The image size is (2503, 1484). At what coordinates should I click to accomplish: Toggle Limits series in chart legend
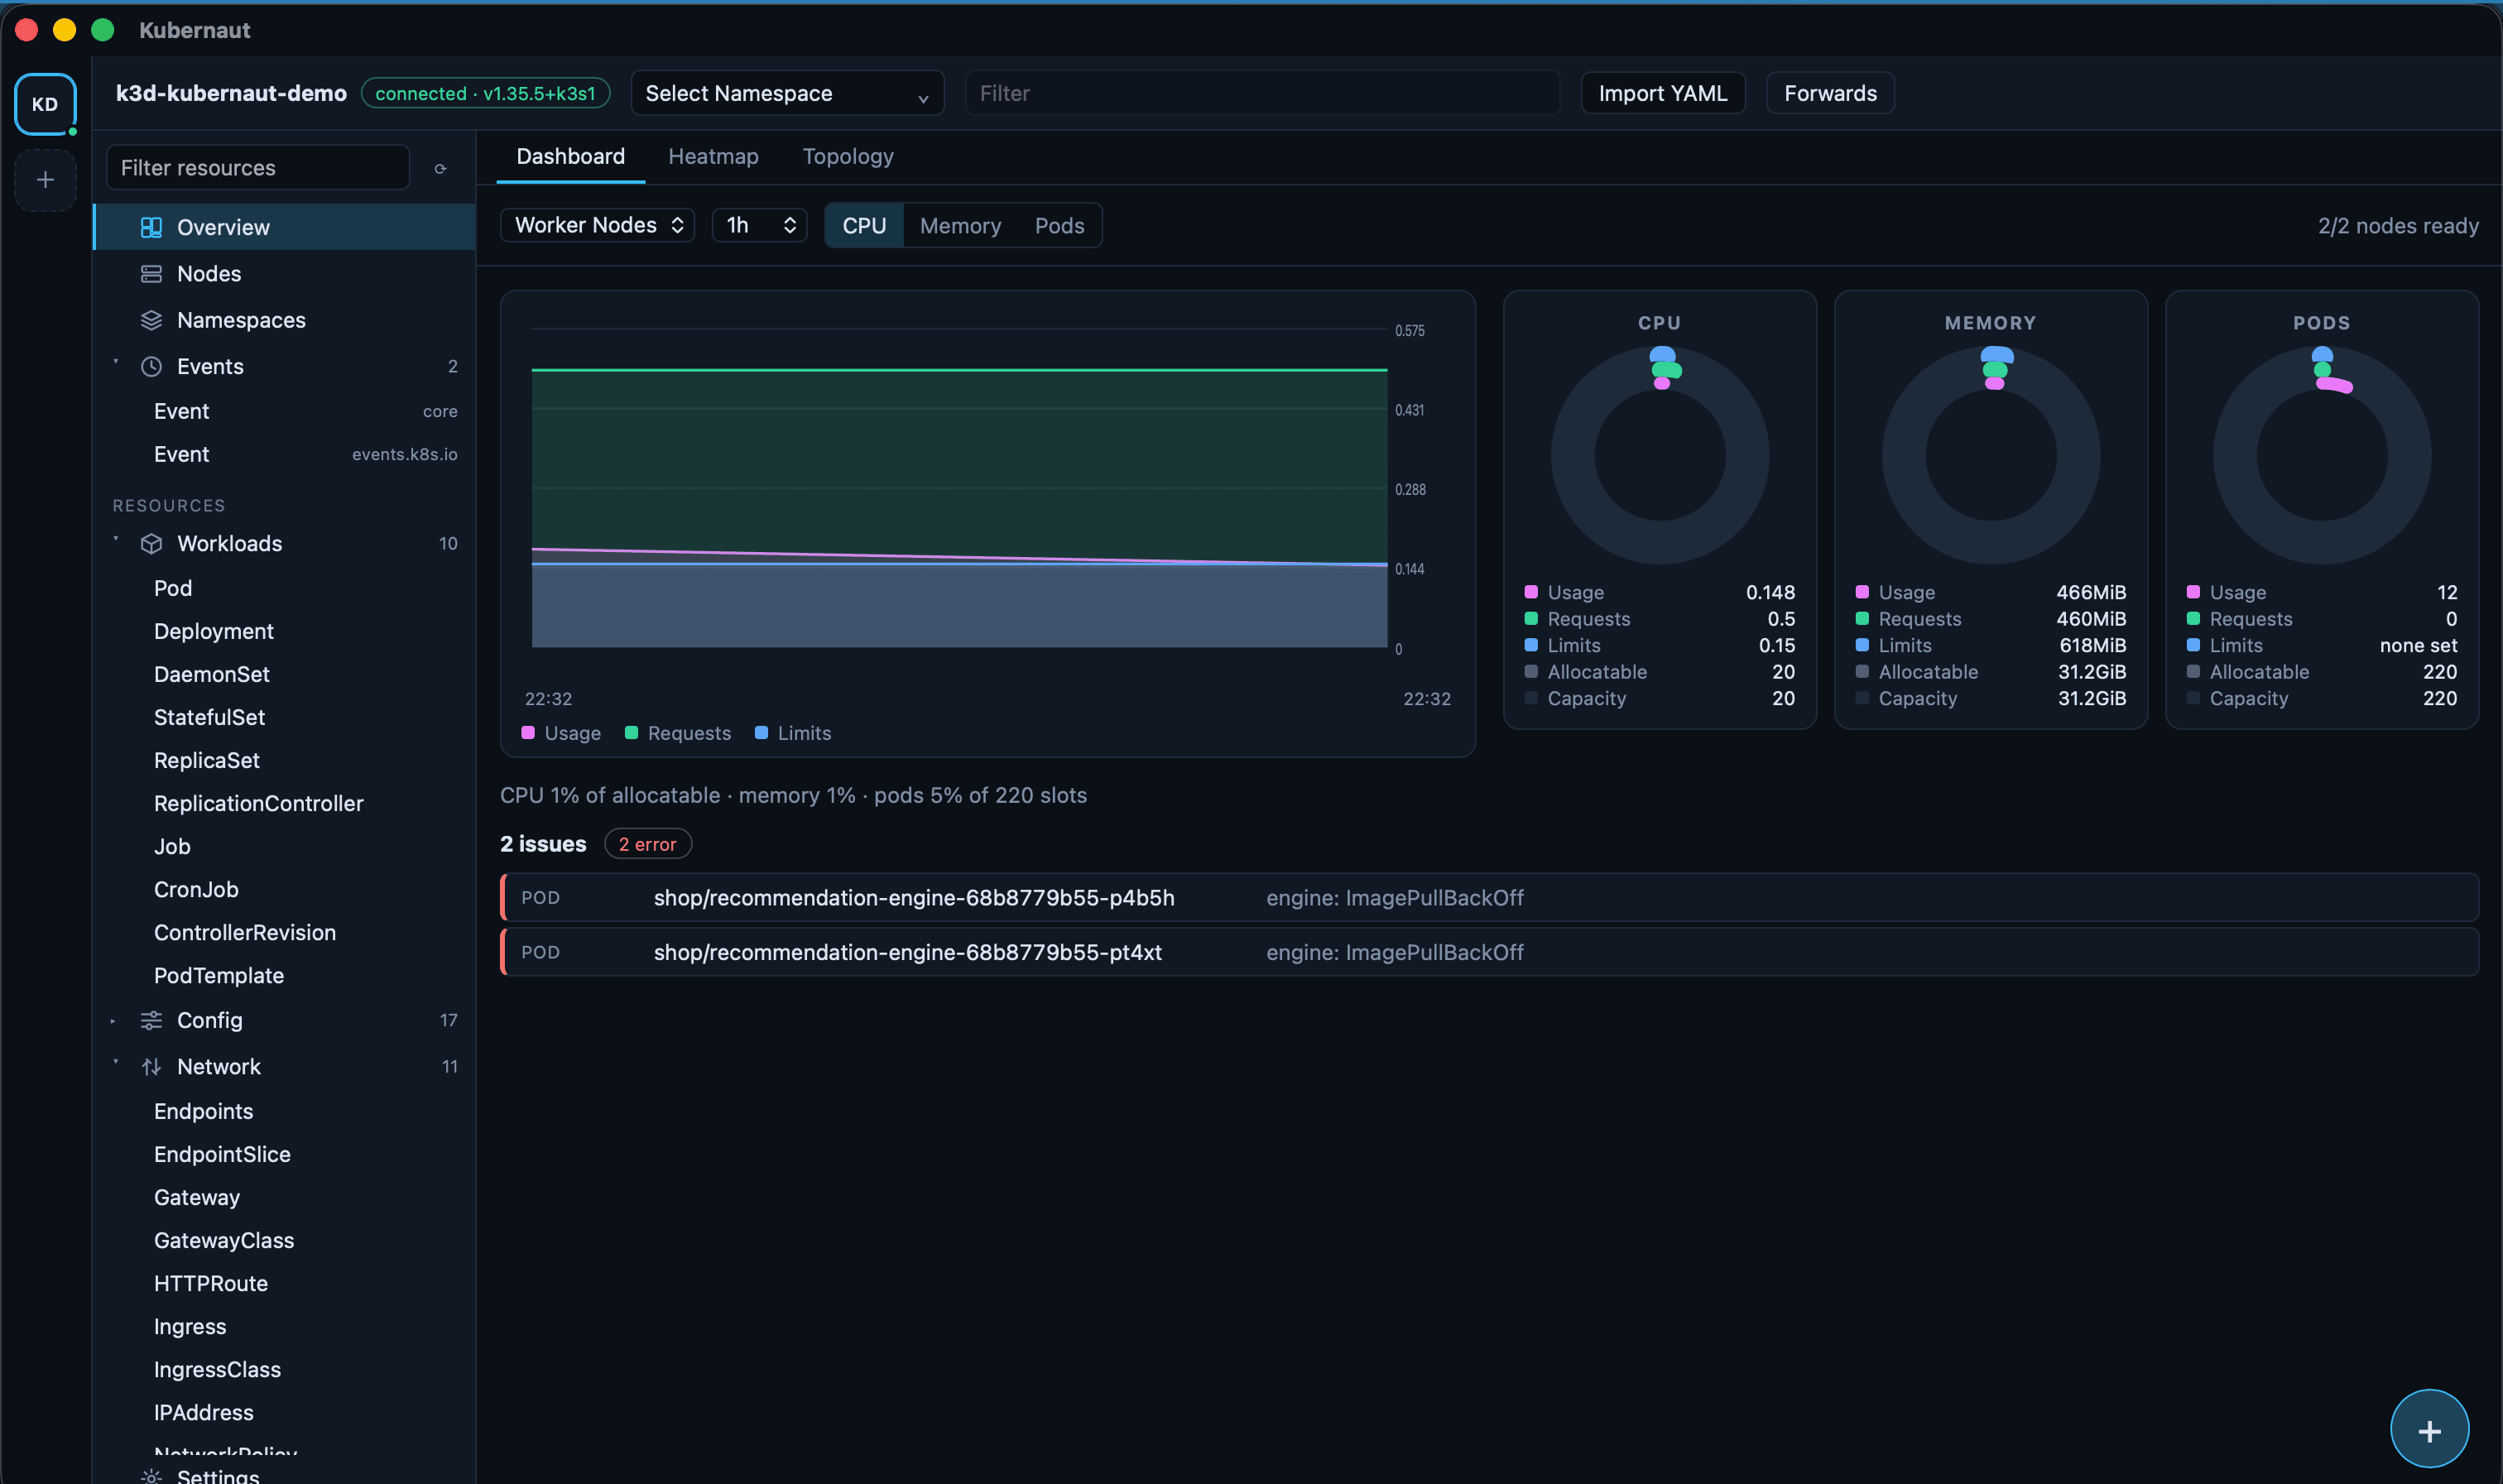tap(793, 733)
